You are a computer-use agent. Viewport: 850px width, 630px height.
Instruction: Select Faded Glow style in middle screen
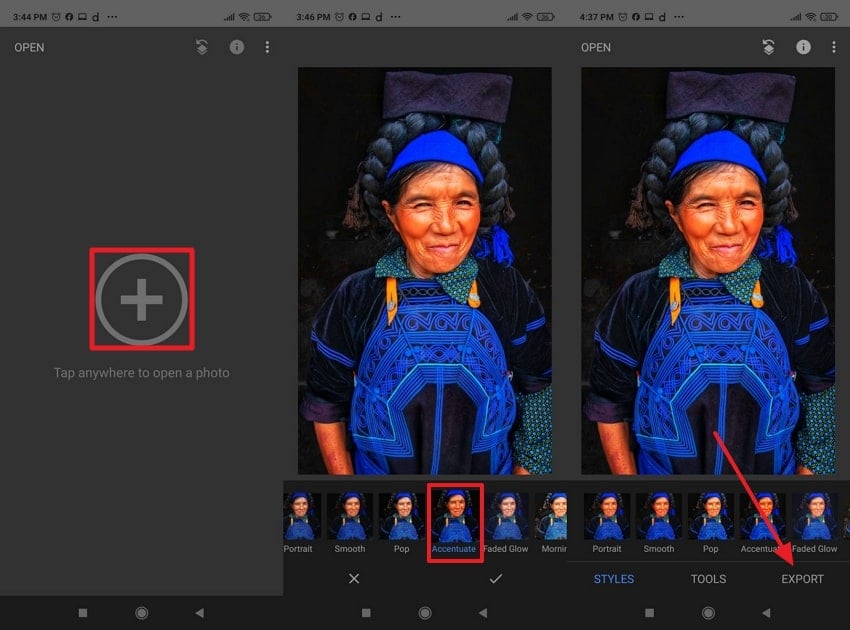pyautogui.click(x=506, y=522)
